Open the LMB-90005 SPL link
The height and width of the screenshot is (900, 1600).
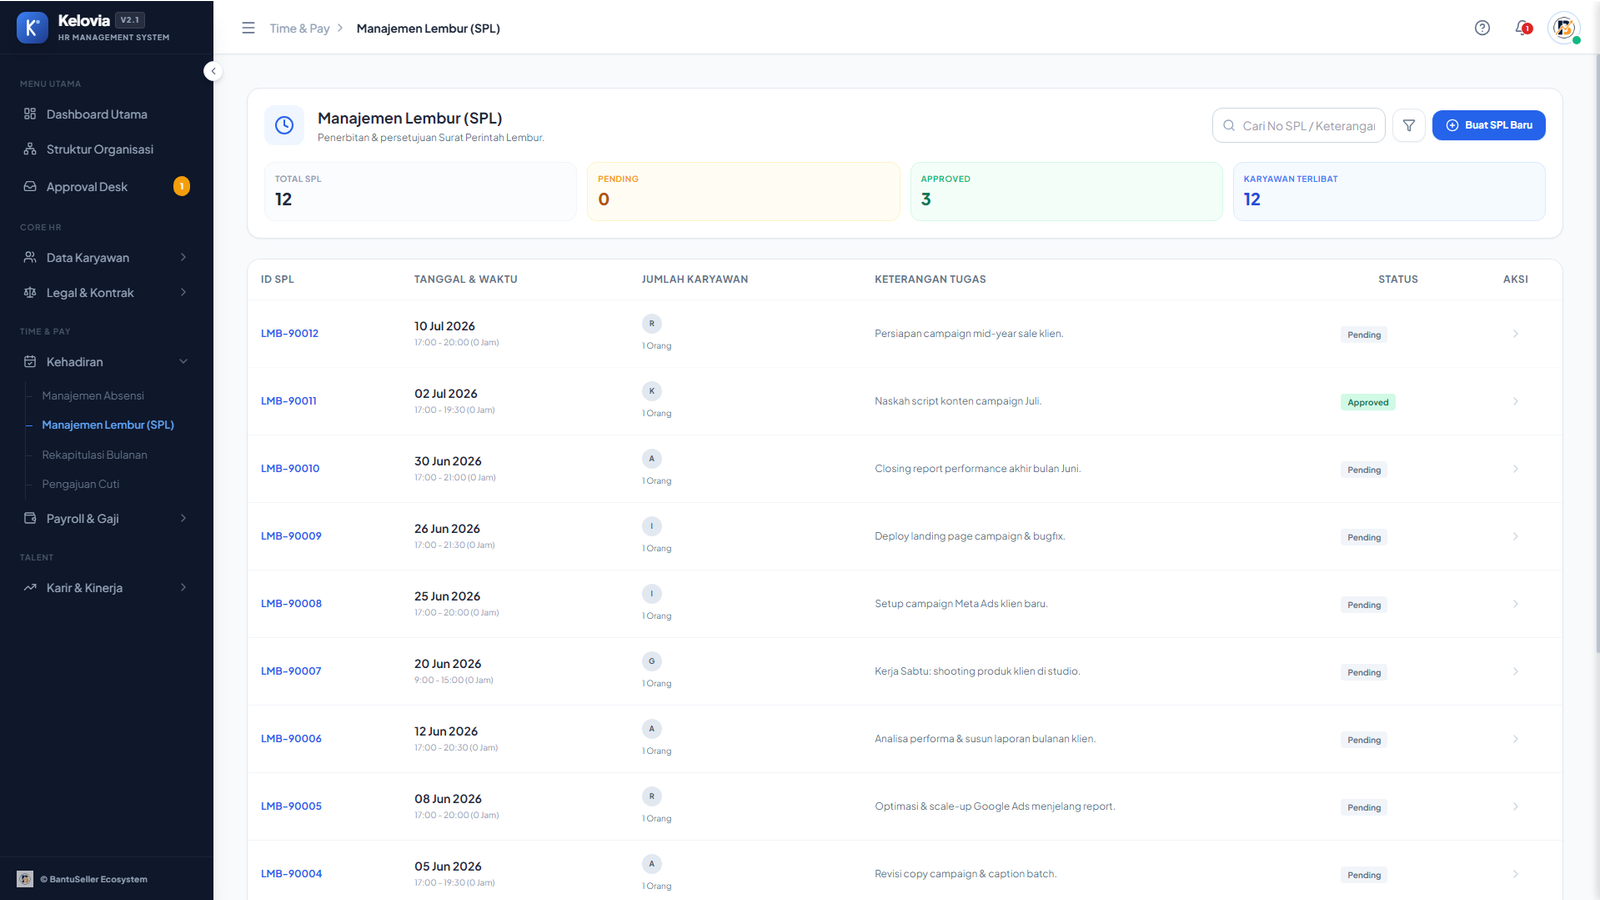291,806
